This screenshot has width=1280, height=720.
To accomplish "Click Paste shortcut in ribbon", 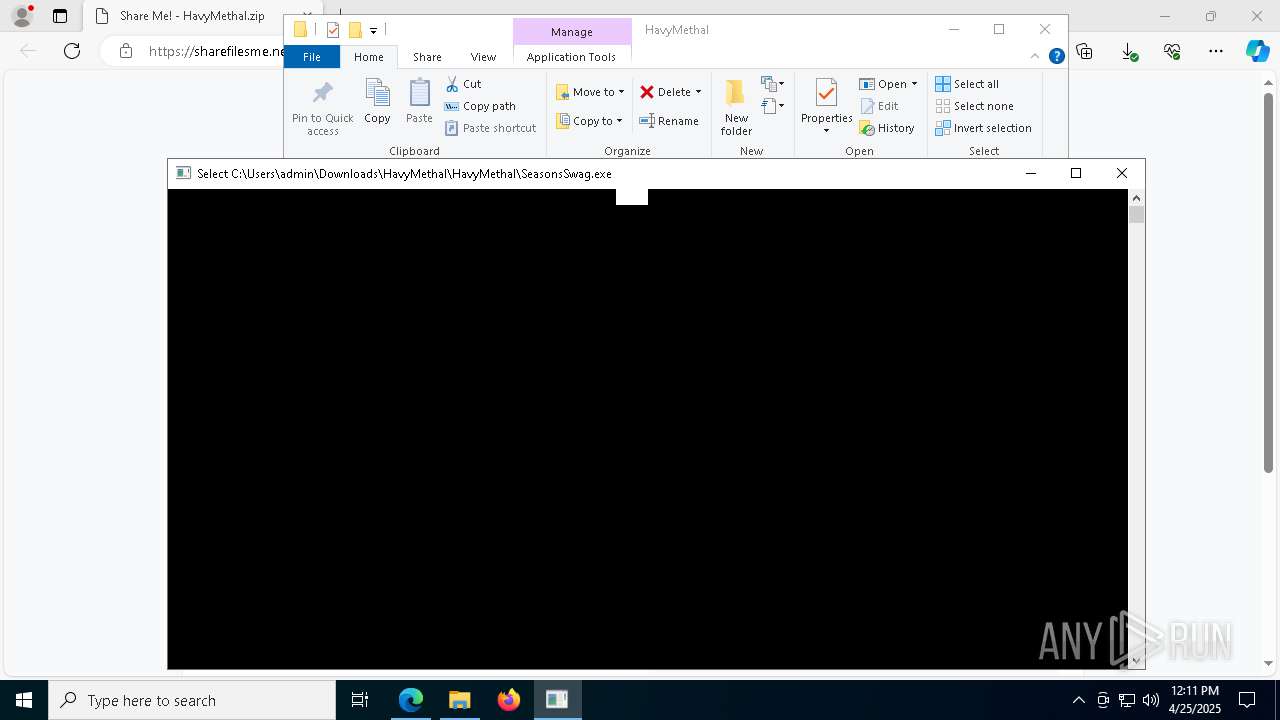I will pos(490,128).
